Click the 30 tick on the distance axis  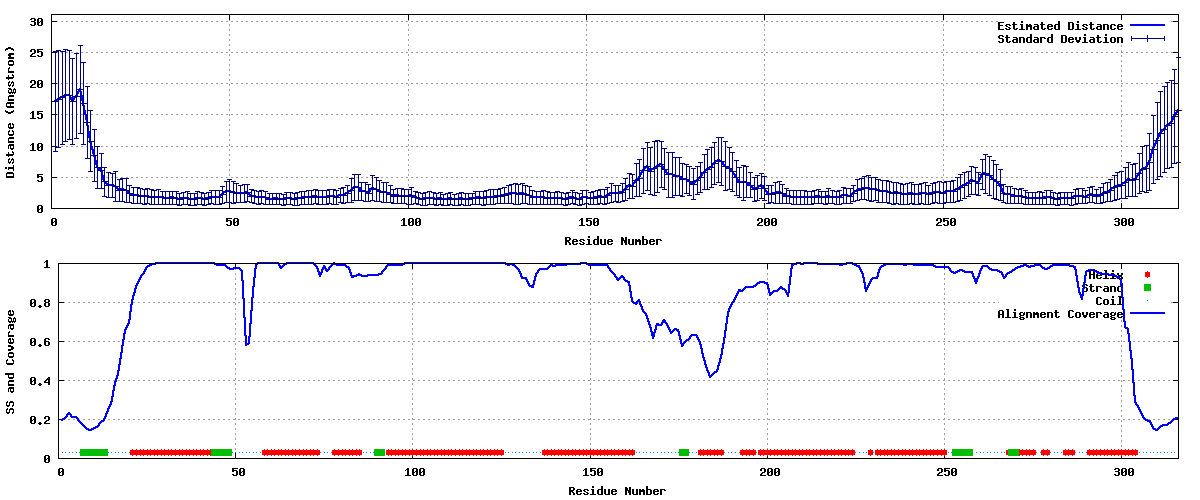tap(37, 21)
